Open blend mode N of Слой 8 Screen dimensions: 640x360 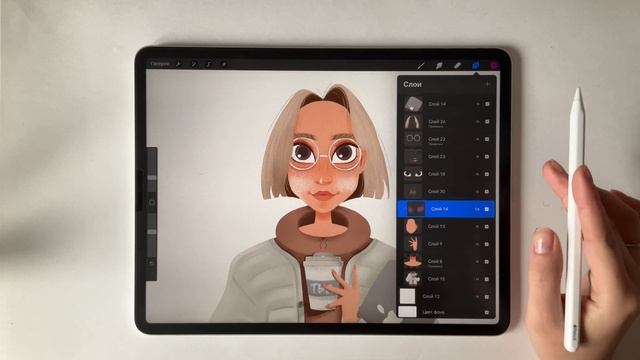tap(478, 262)
